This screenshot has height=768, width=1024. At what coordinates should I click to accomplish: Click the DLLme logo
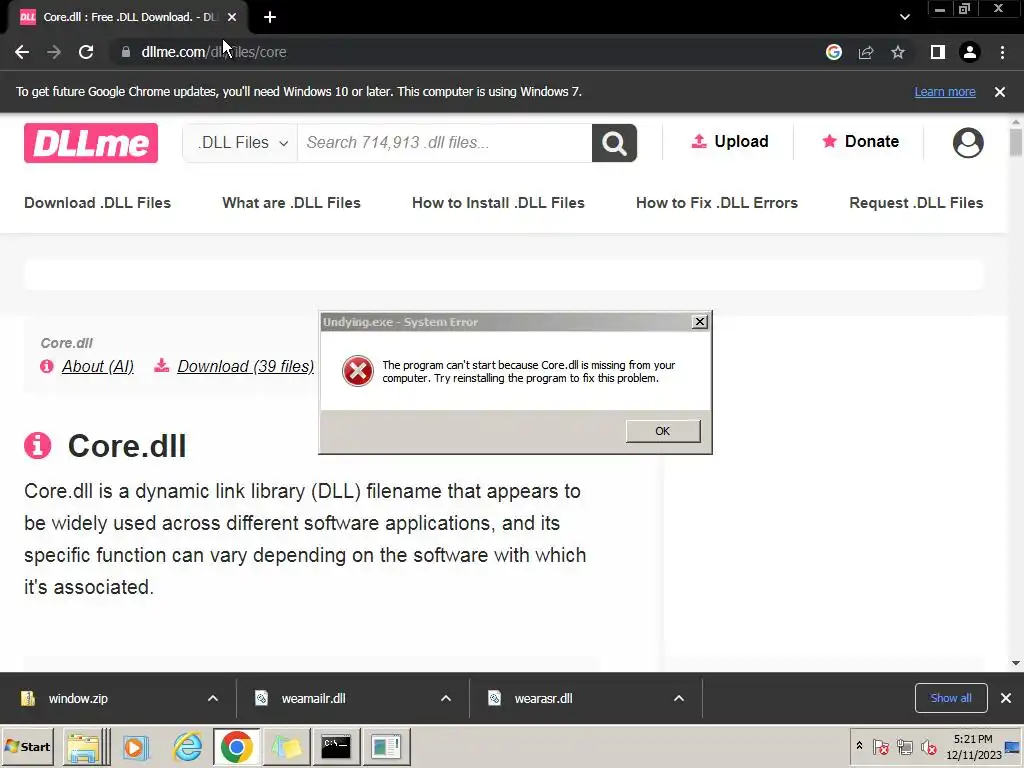[x=91, y=142]
